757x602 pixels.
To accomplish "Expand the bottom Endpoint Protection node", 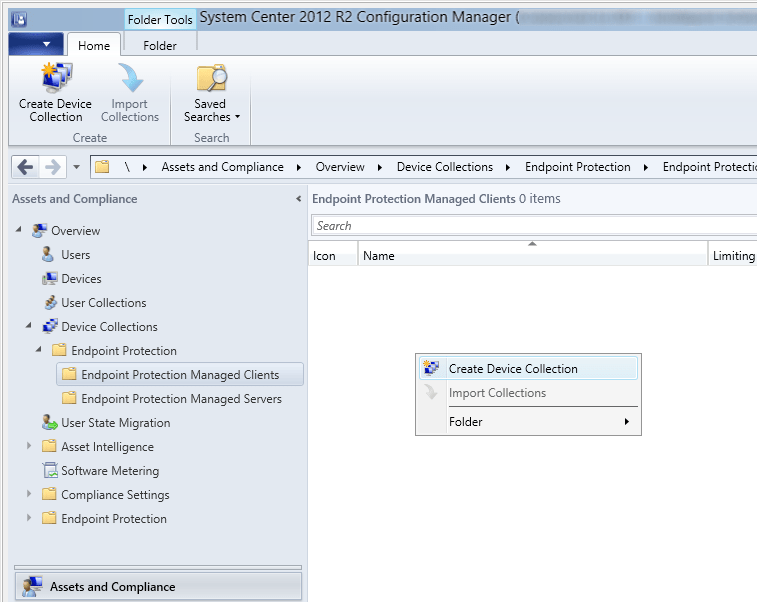I will tap(29, 518).
